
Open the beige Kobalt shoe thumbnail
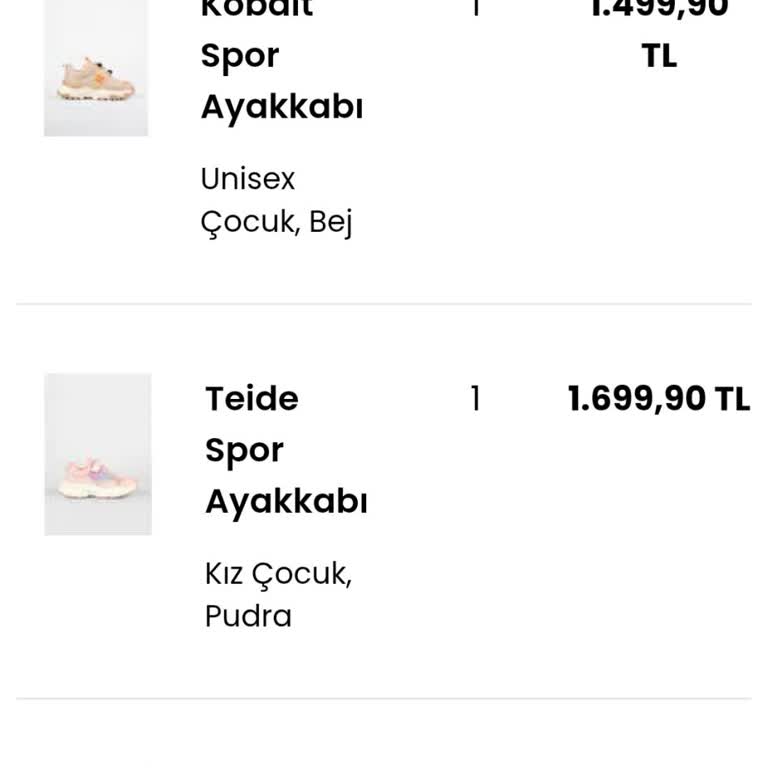coord(96,68)
